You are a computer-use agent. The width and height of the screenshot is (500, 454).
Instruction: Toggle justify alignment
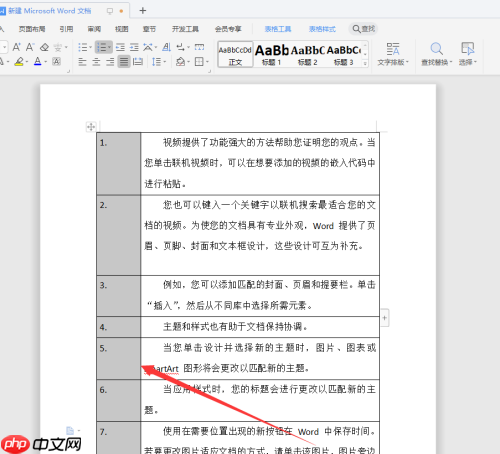click(x=124, y=62)
